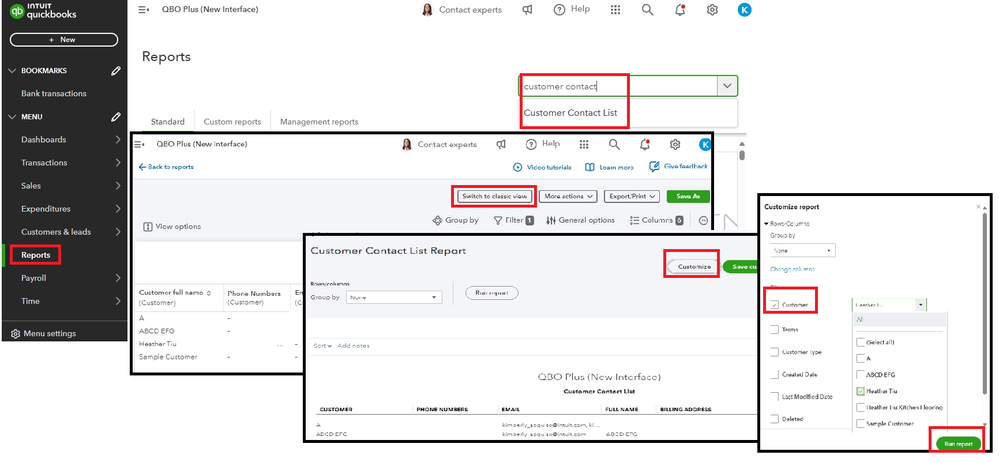Open Group by None in Customize panel
Screen dimensions: 999x463
pyautogui.click(x=803, y=251)
